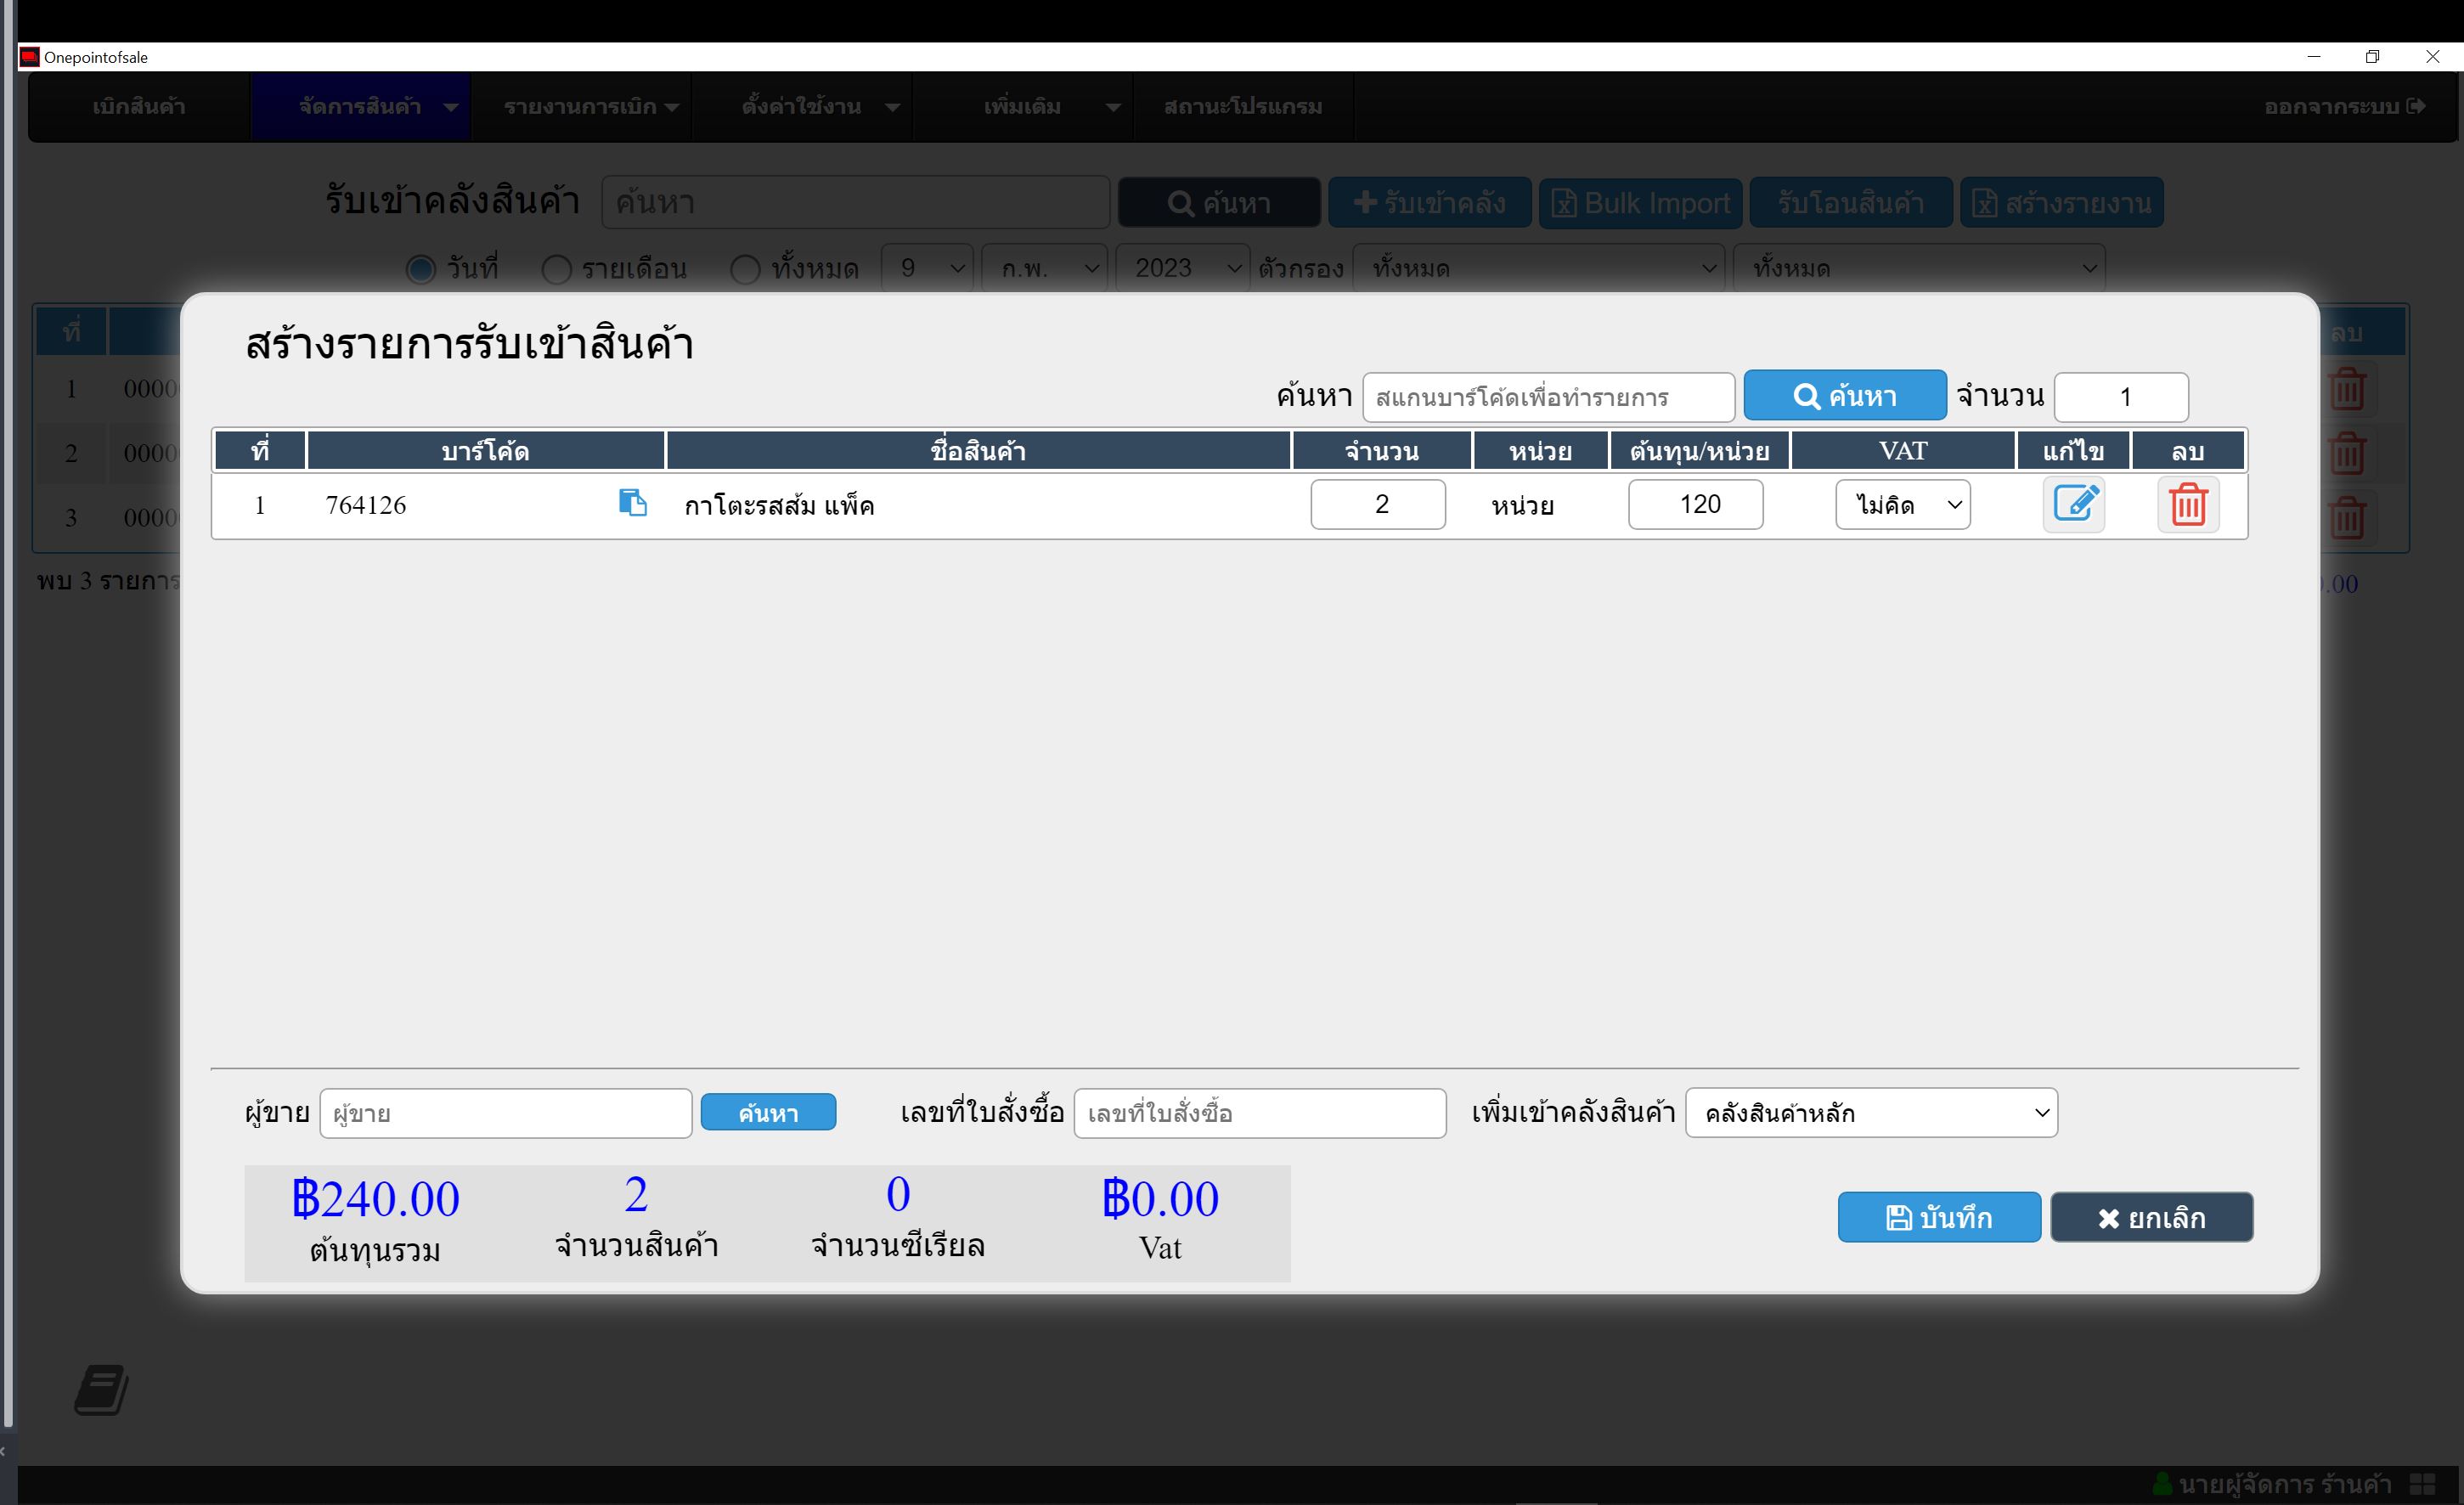Screen dimensions: 2464x1505
Task: Focus the barcode scan search field
Action: coord(1548,397)
